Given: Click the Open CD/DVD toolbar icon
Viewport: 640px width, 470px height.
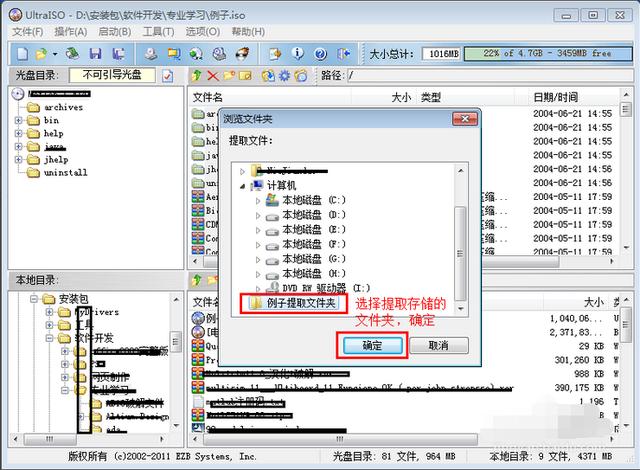Looking at the screenshot, I should click(72, 53).
